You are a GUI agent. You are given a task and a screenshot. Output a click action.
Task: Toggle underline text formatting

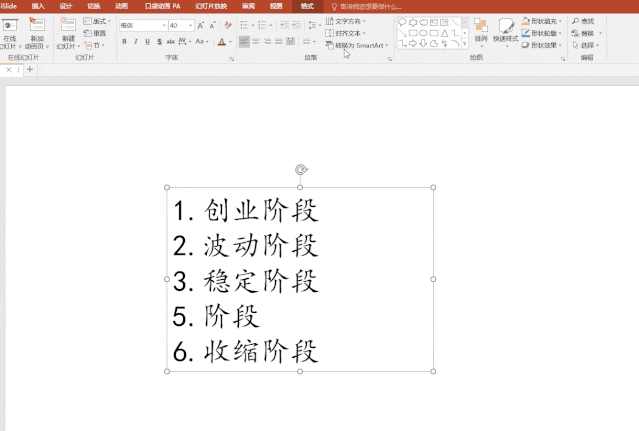click(x=147, y=41)
